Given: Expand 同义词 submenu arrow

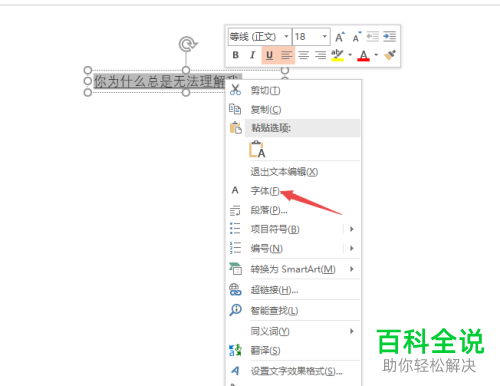Looking at the screenshot, I should coord(352,331).
